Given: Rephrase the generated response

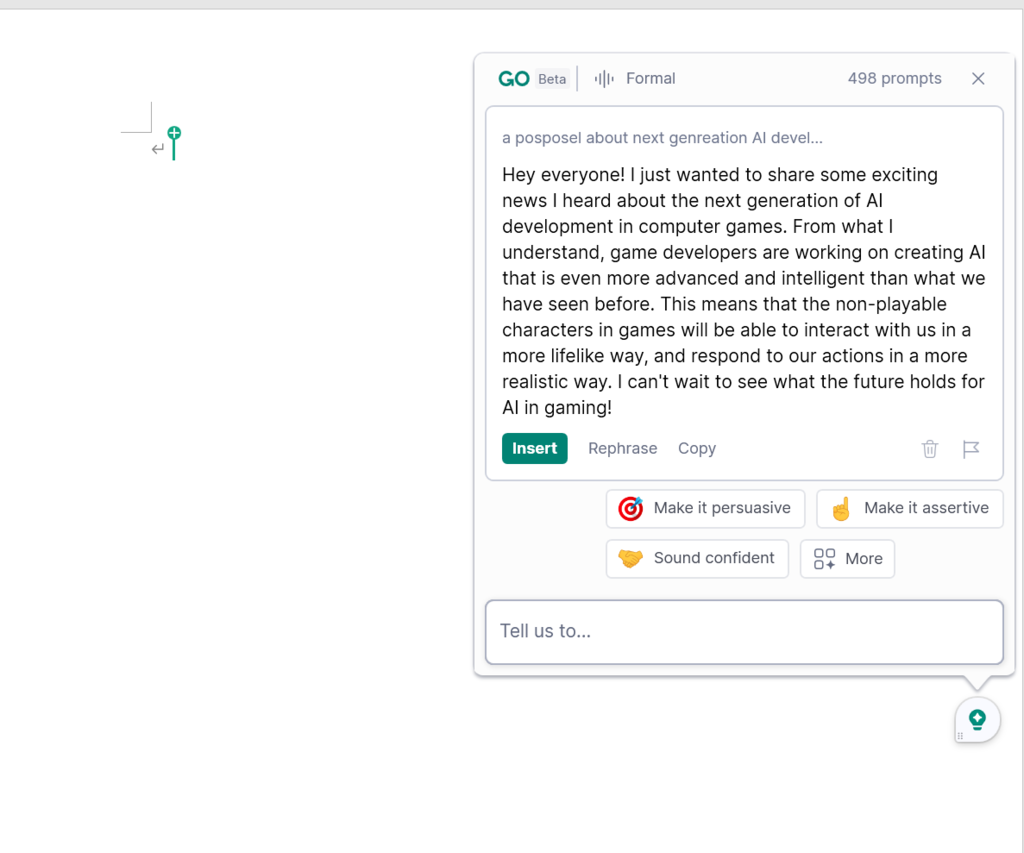Looking at the screenshot, I should click(622, 448).
